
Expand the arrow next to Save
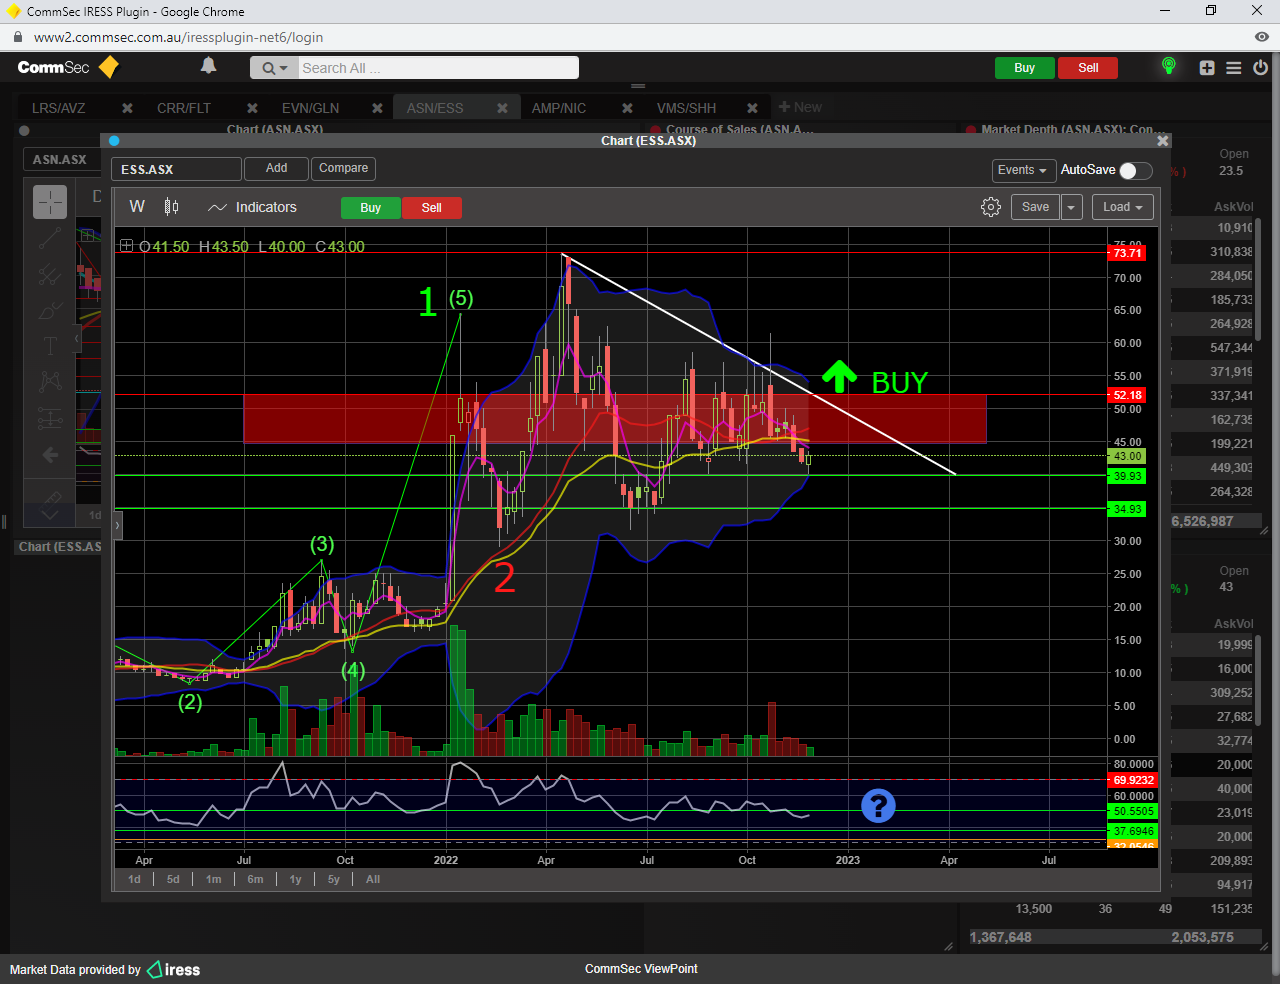coord(1071,207)
